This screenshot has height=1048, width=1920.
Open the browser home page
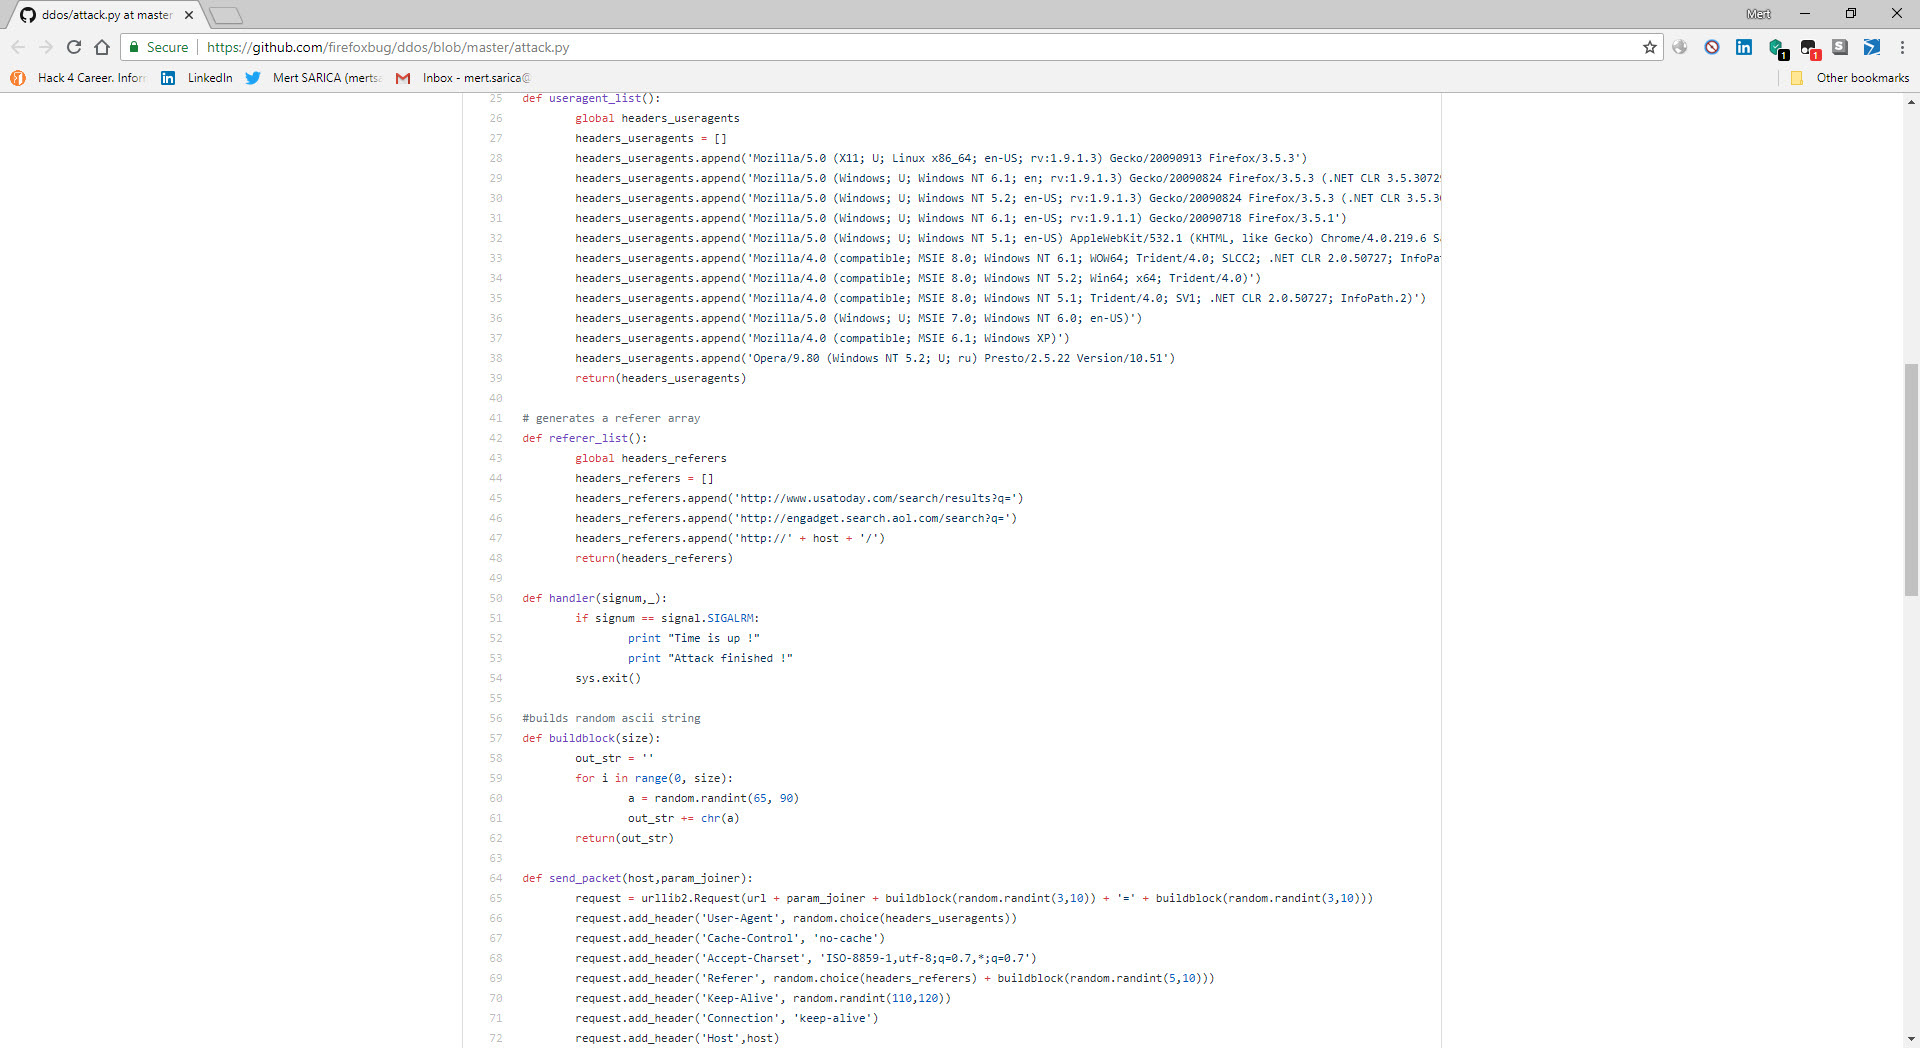(x=102, y=47)
